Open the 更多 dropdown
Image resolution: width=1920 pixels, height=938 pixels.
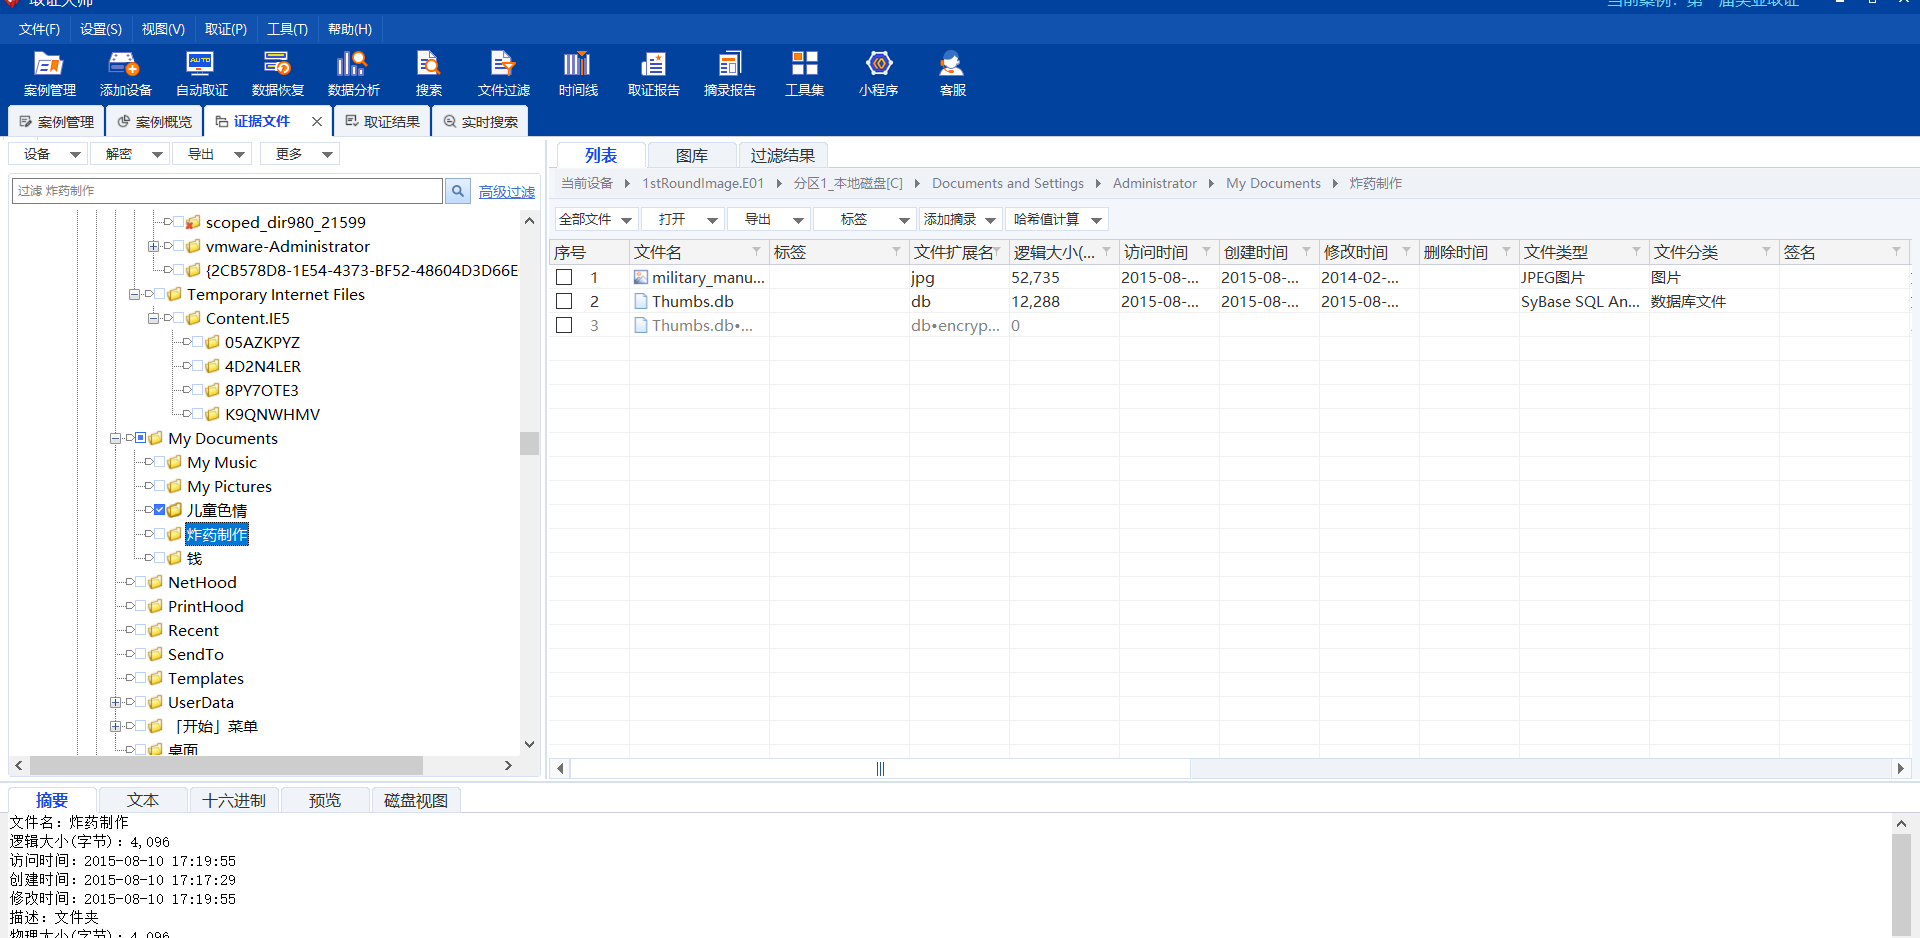[300, 154]
